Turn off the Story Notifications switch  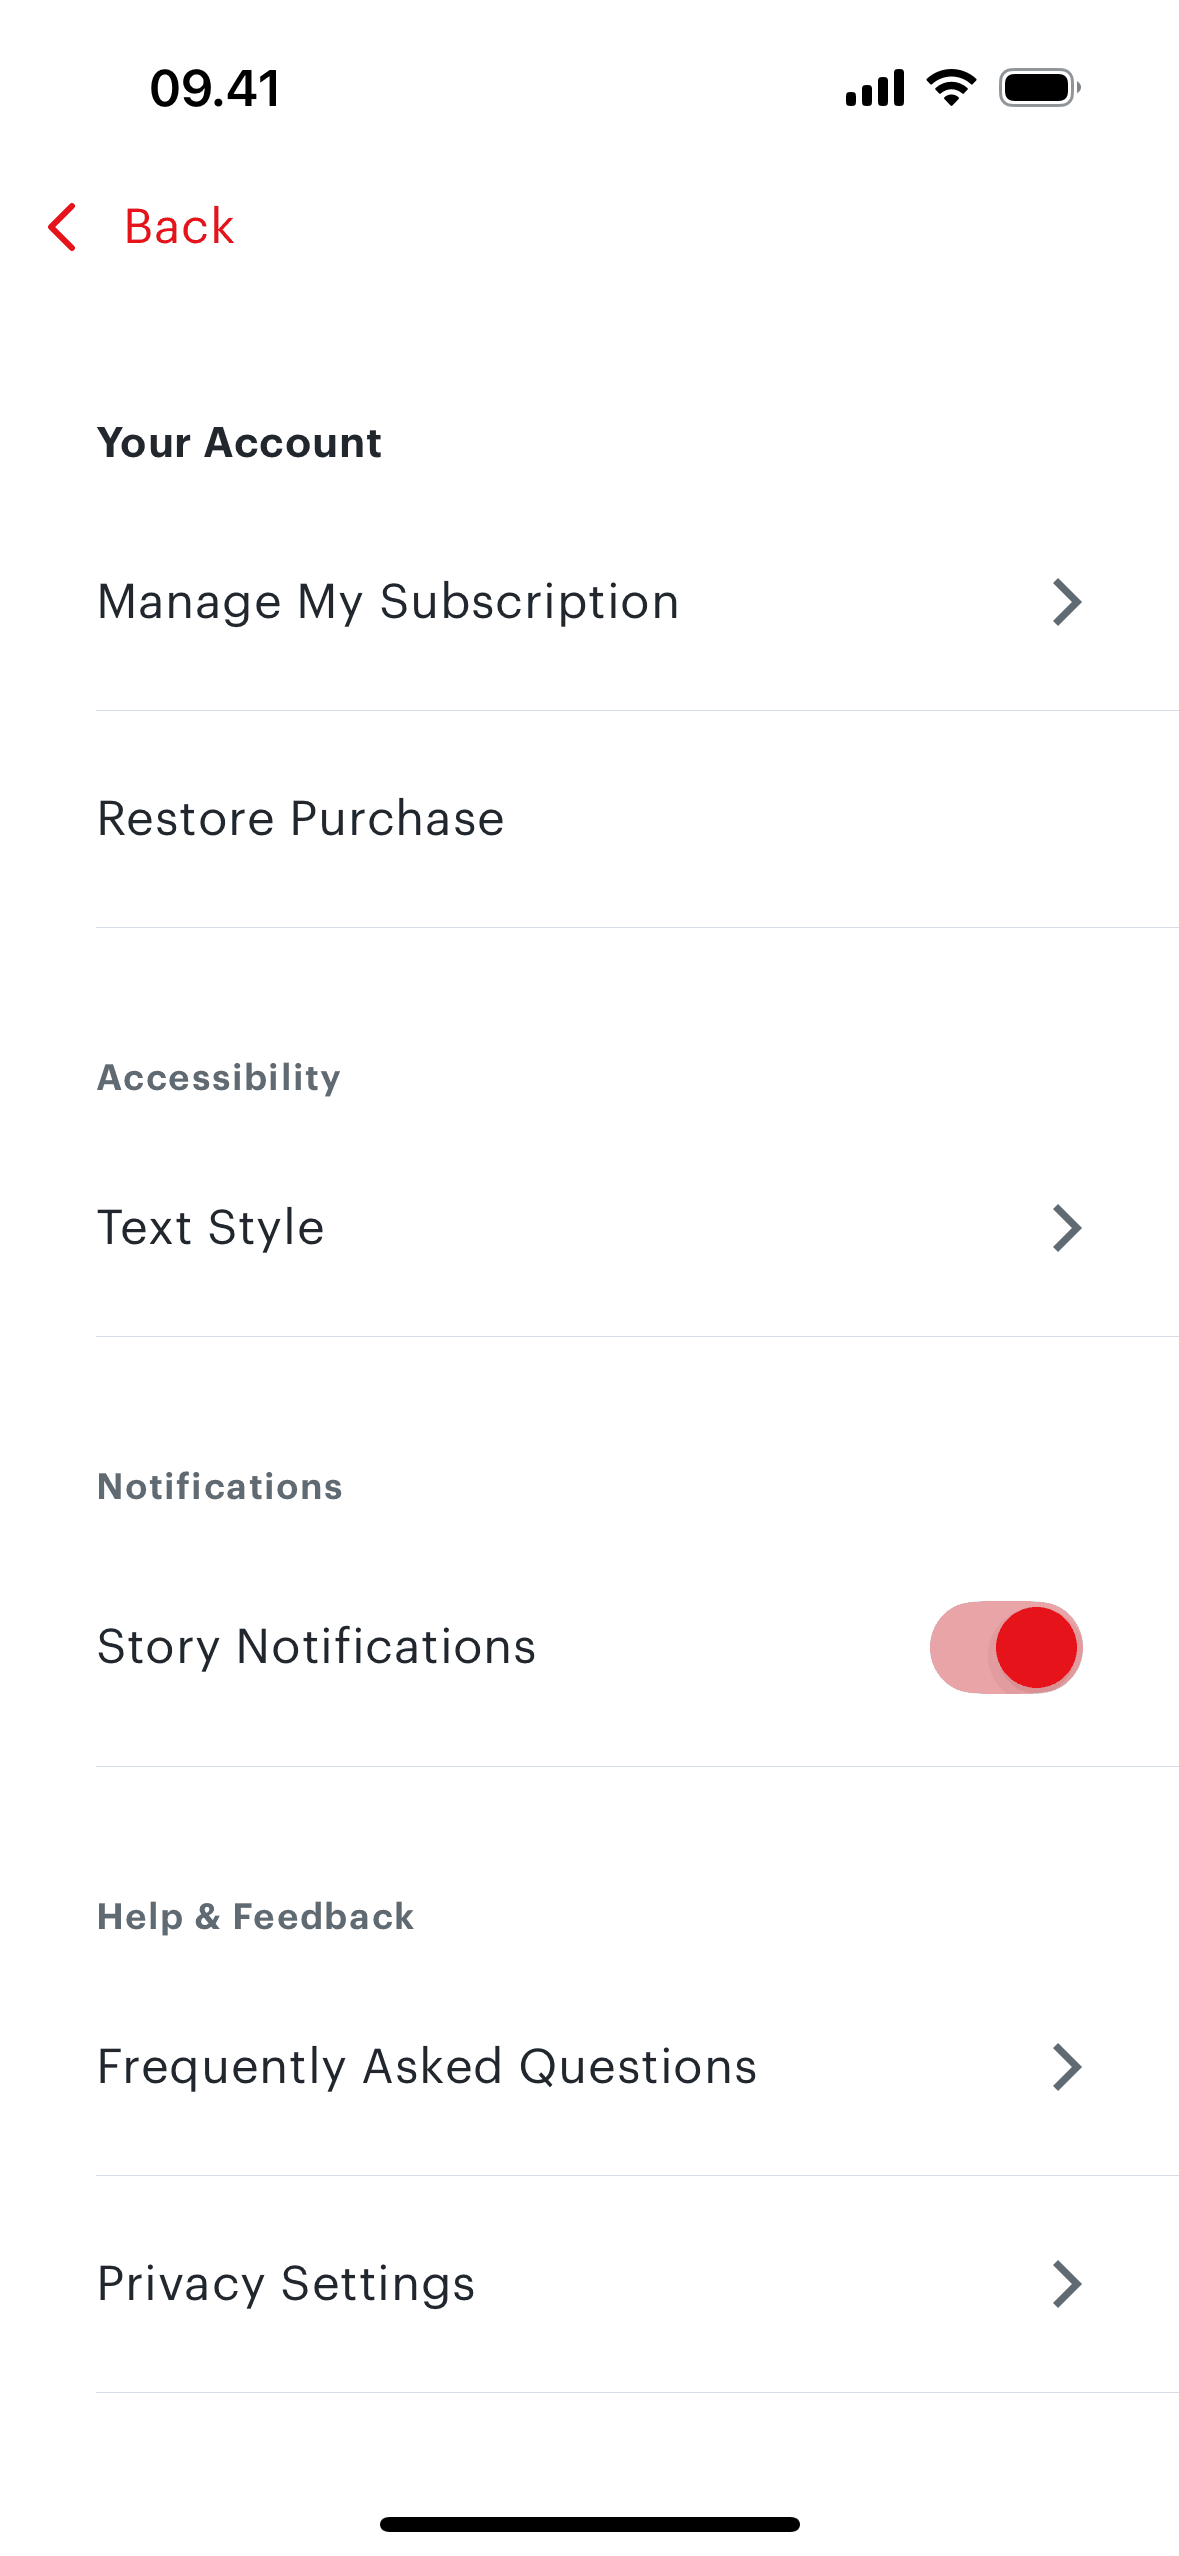click(1006, 1647)
